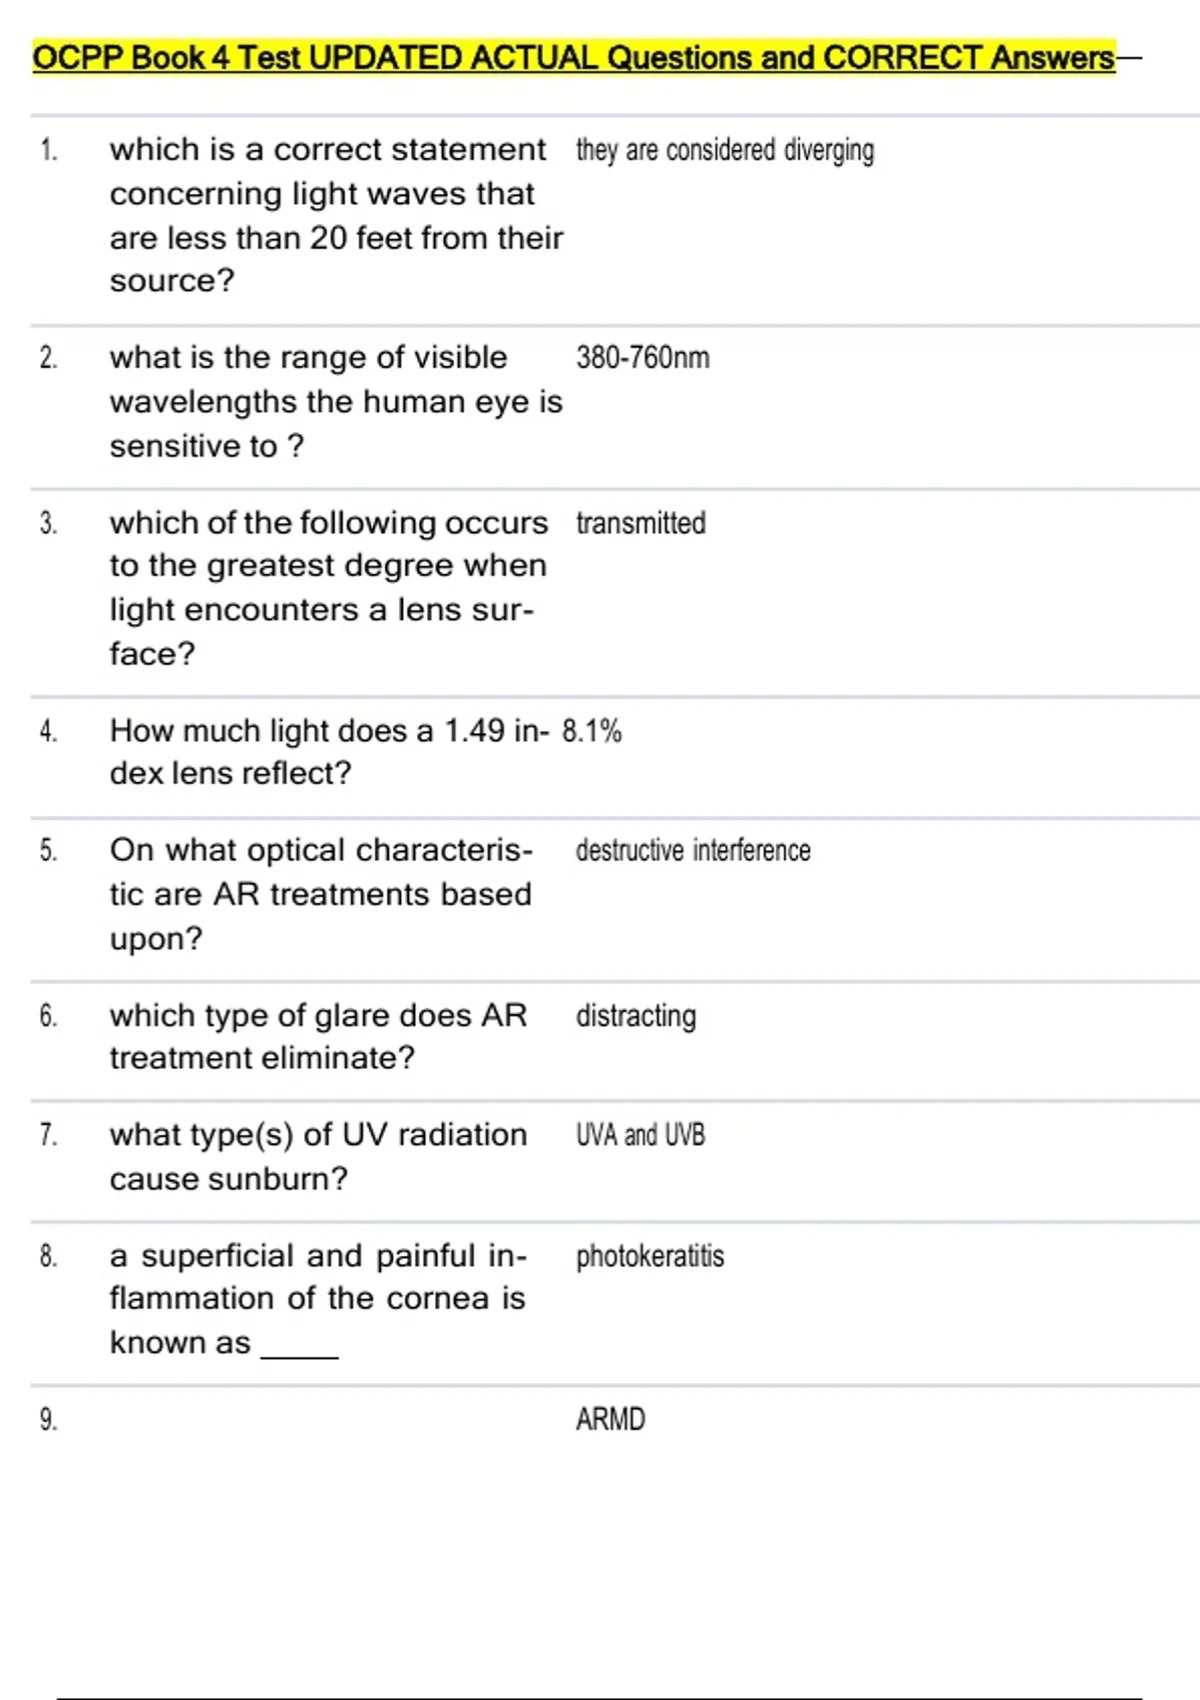Select the "380-760nm" answer text
The height and width of the screenshot is (1700, 1200).
pyautogui.click(x=643, y=358)
